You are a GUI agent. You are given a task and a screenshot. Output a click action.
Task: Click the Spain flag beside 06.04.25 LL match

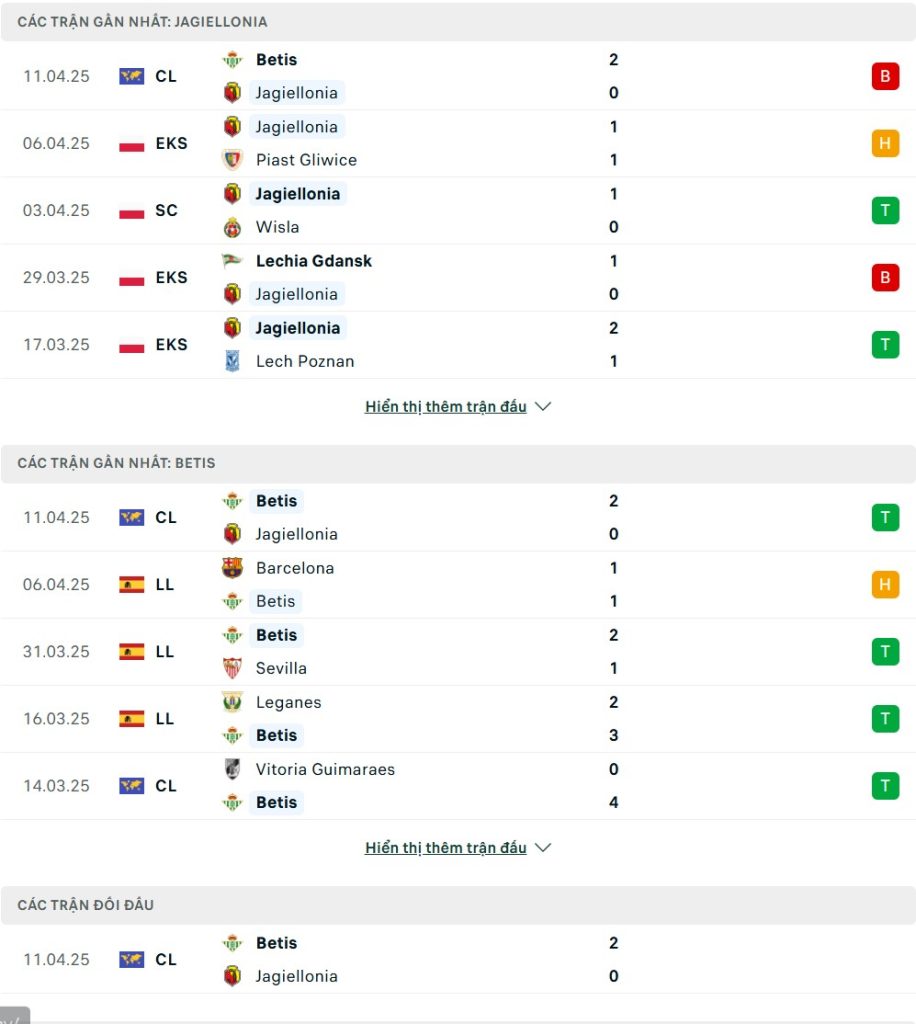coord(132,584)
